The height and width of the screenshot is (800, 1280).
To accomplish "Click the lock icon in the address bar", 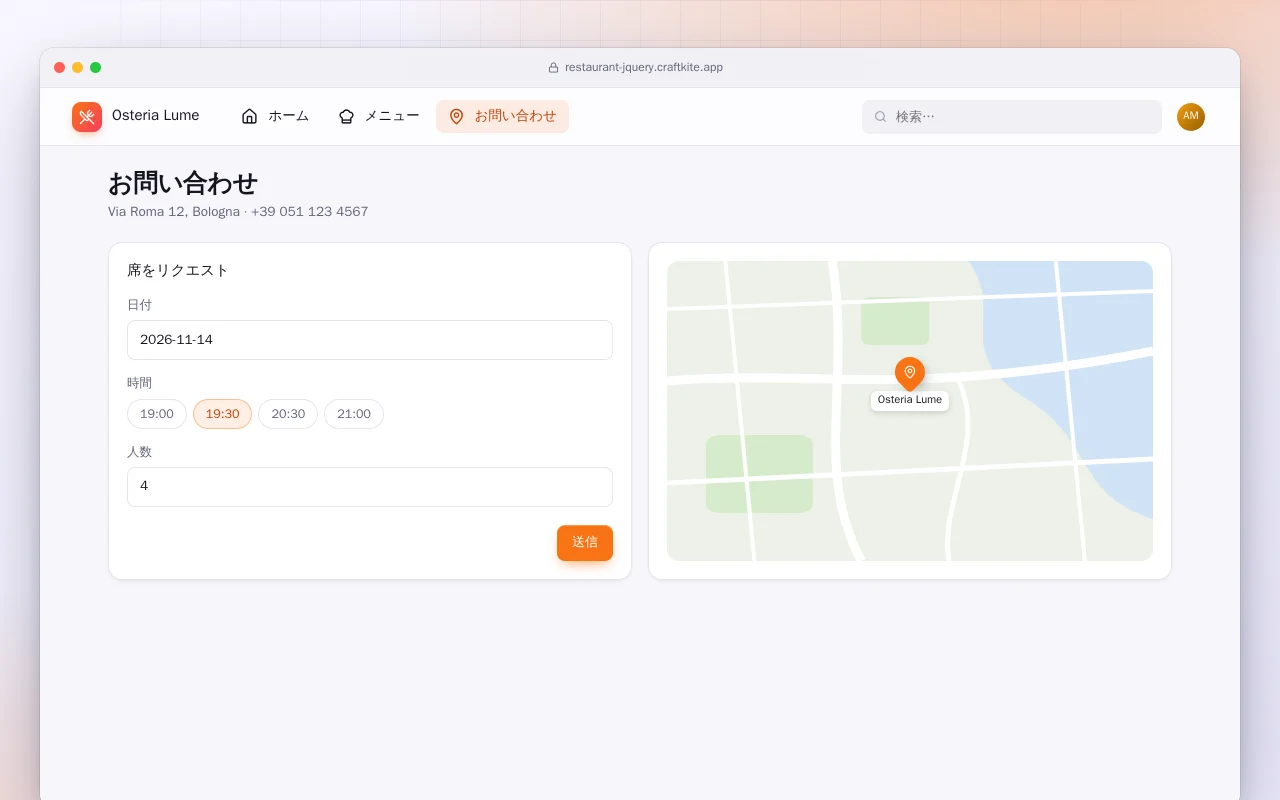I will tap(553, 68).
